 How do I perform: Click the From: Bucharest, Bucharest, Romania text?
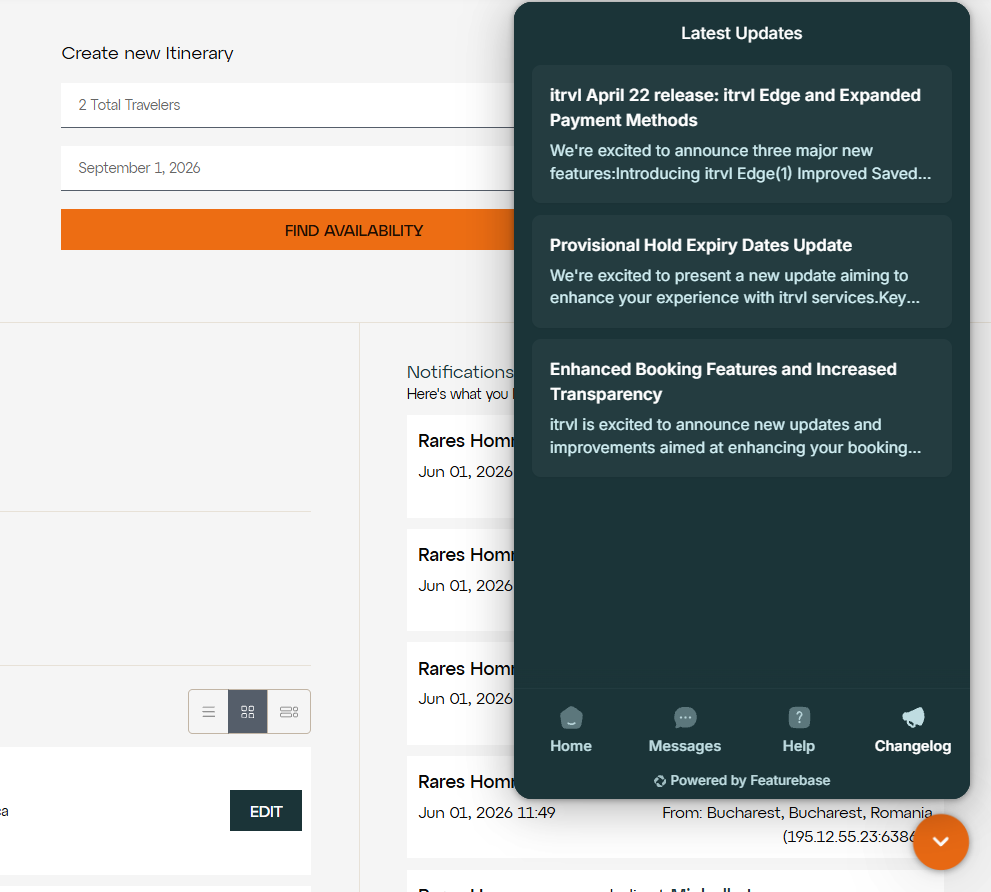797,812
